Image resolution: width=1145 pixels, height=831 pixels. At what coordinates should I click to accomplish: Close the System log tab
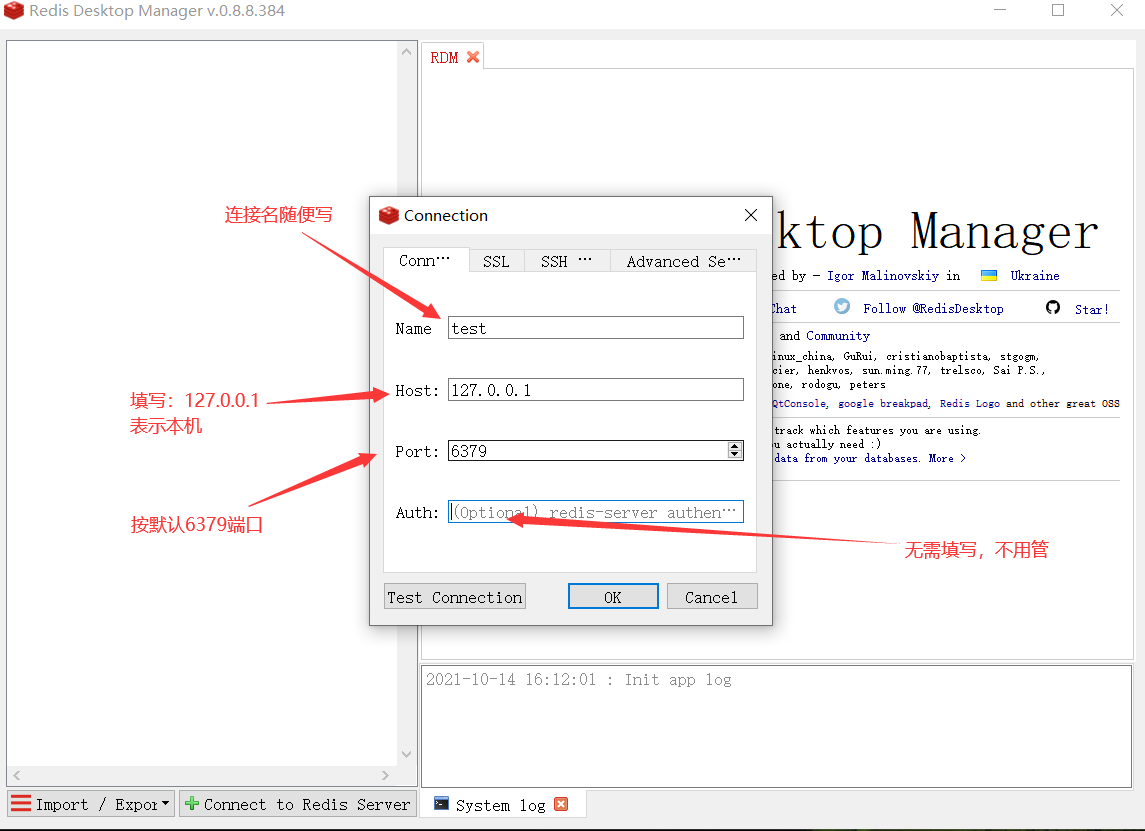(x=561, y=804)
